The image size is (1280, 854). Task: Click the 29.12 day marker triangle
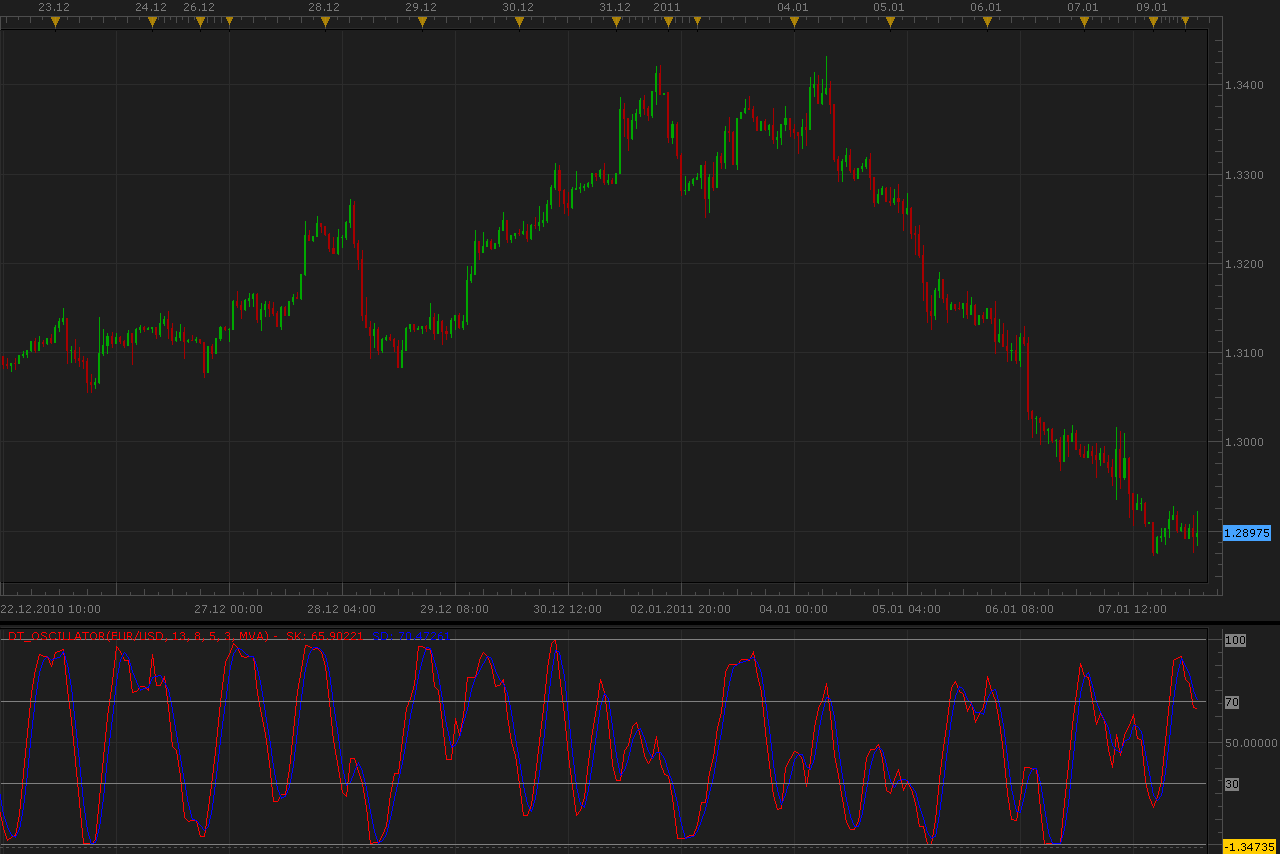tap(422, 21)
